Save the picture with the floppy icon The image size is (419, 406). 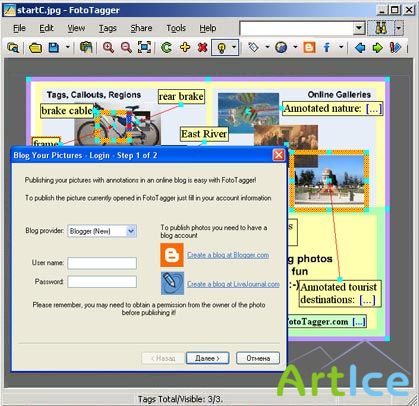click(x=54, y=48)
